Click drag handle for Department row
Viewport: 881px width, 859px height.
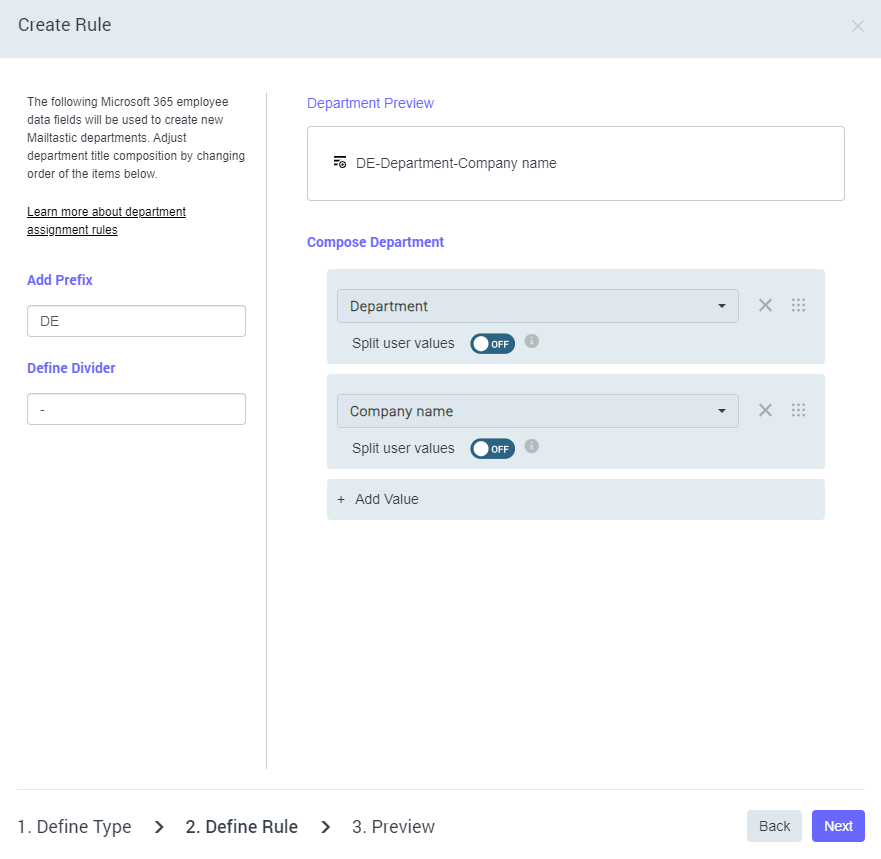point(798,305)
